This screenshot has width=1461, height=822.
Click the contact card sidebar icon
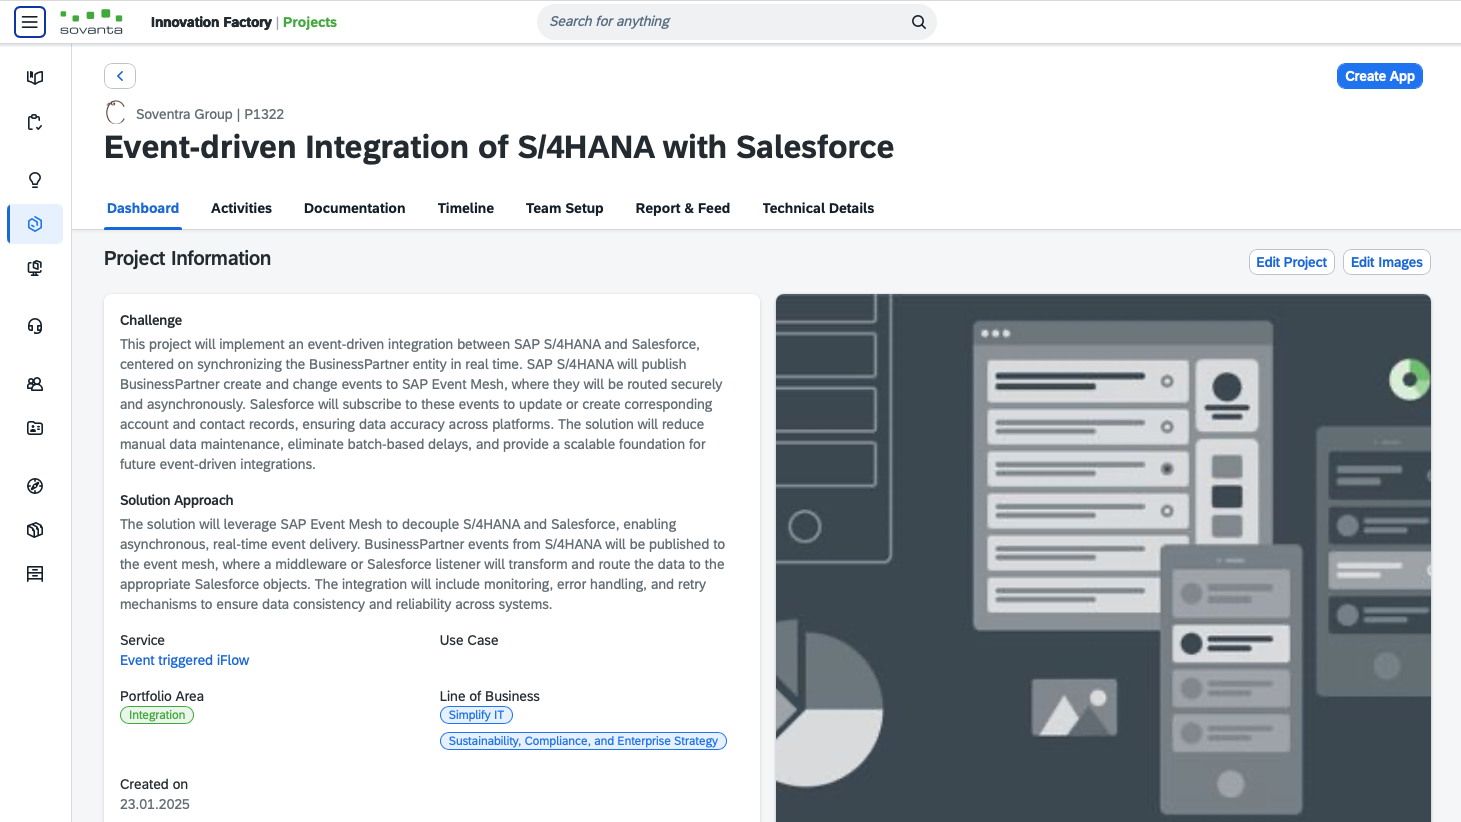[35, 428]
